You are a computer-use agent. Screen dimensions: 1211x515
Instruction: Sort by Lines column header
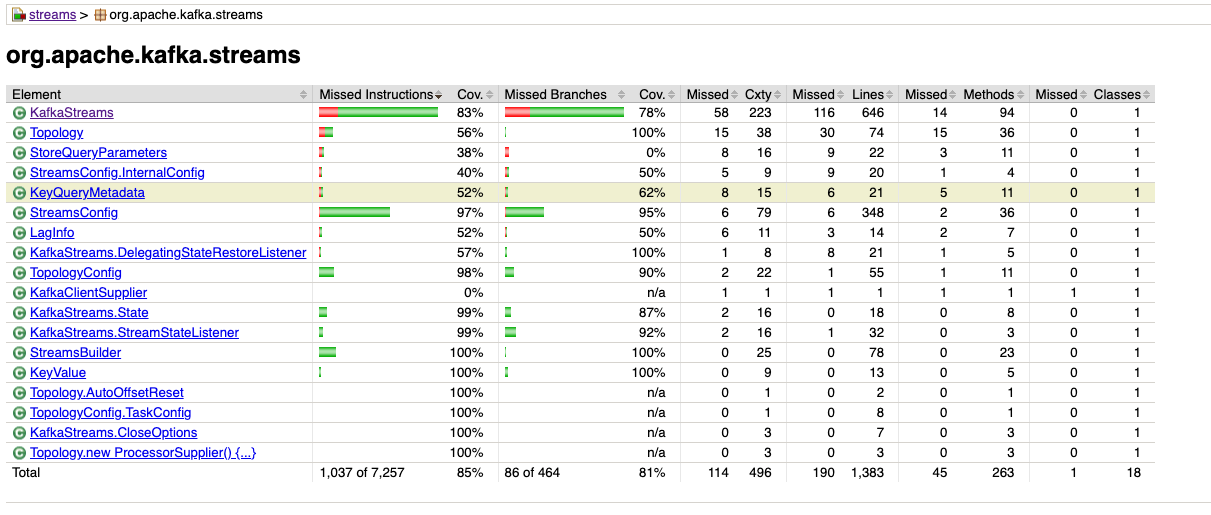click(x=867, y=94)
